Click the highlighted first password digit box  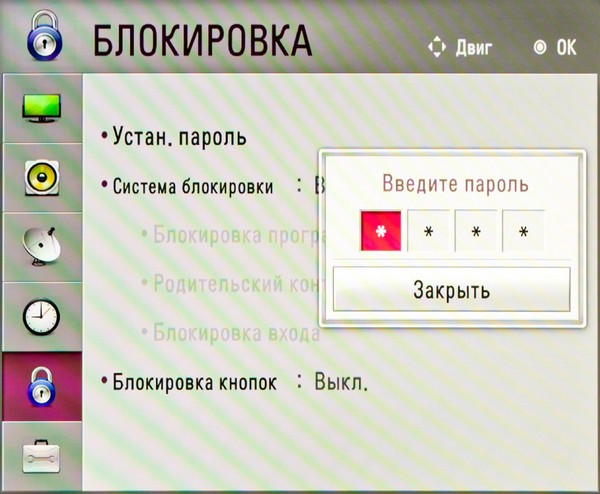pos(380,231)
